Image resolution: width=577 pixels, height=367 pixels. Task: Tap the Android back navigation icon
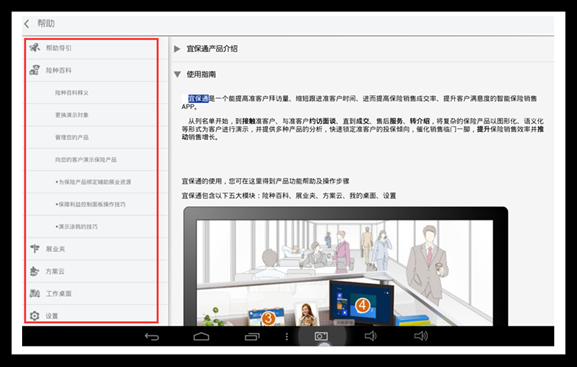(x=152, y=336)
